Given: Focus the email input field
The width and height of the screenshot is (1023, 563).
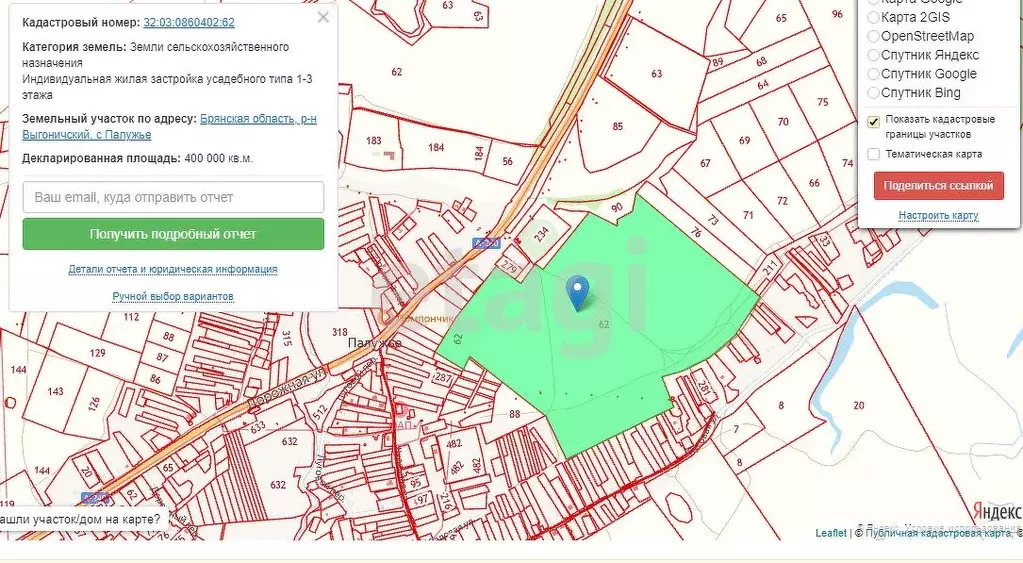Looking at the screenshot, I should [x=173, y=197].
